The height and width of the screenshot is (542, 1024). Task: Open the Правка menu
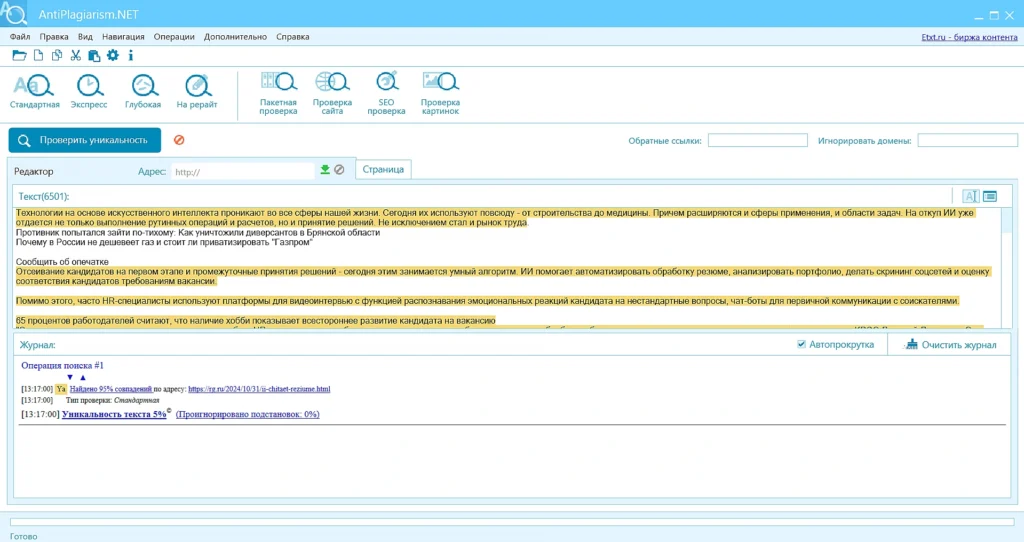click(54, 37)
